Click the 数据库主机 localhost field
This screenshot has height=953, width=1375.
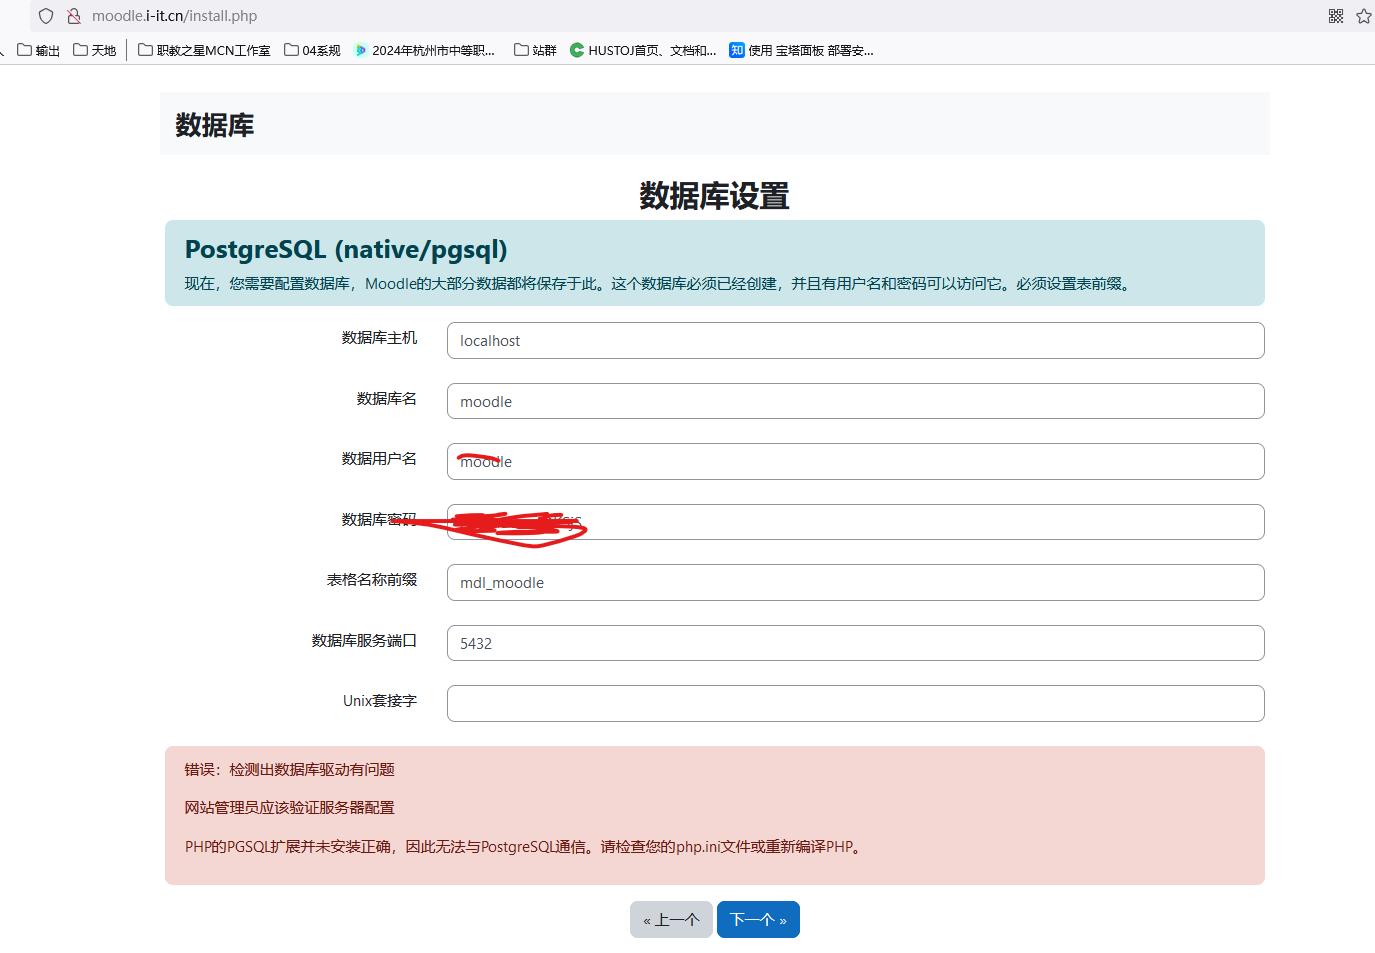coord(856,340)
